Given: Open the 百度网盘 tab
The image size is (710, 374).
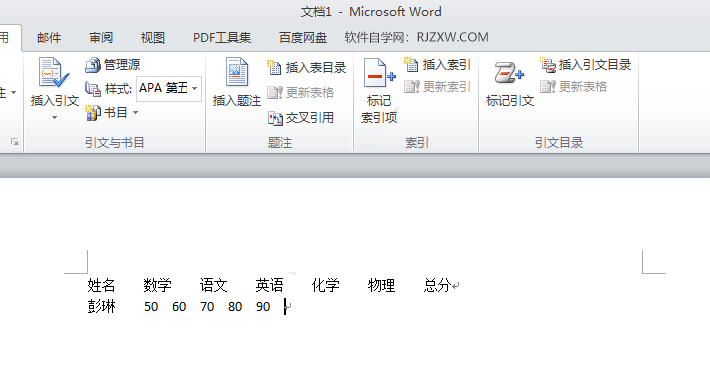Looking at the screenshot, I should coord(303,38).
